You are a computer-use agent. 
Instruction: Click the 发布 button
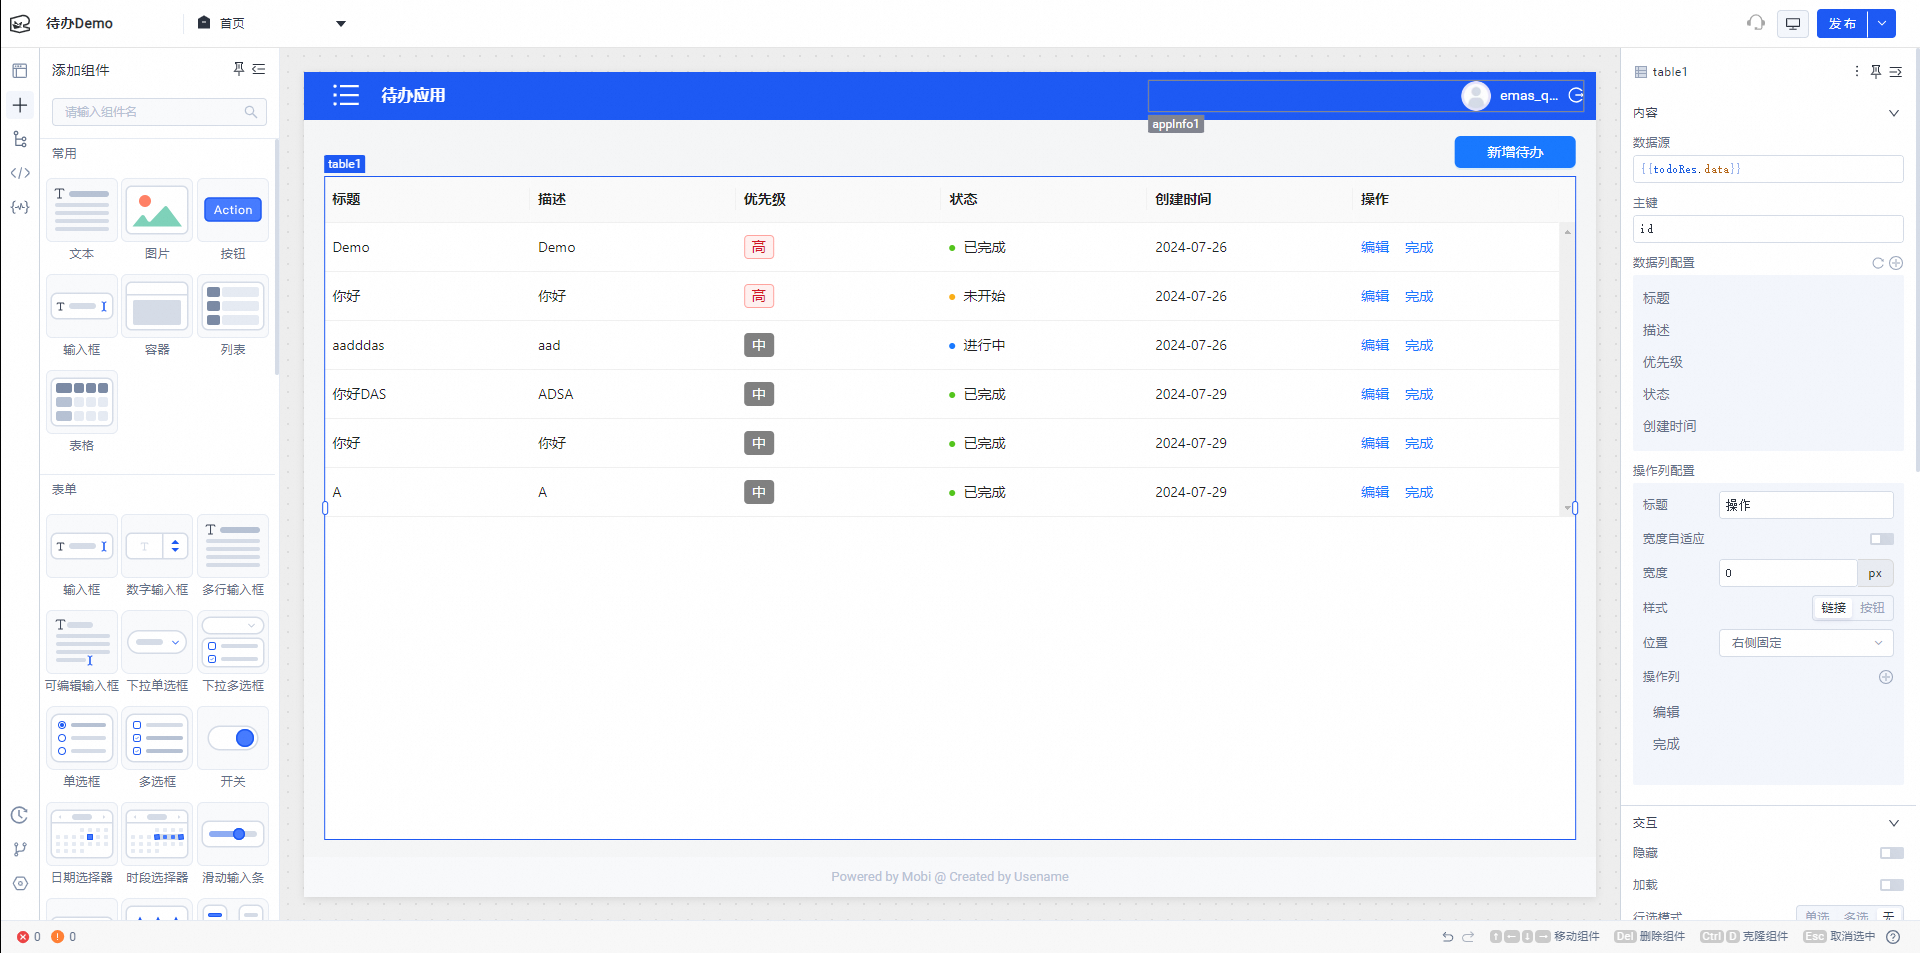[1842, 23]
